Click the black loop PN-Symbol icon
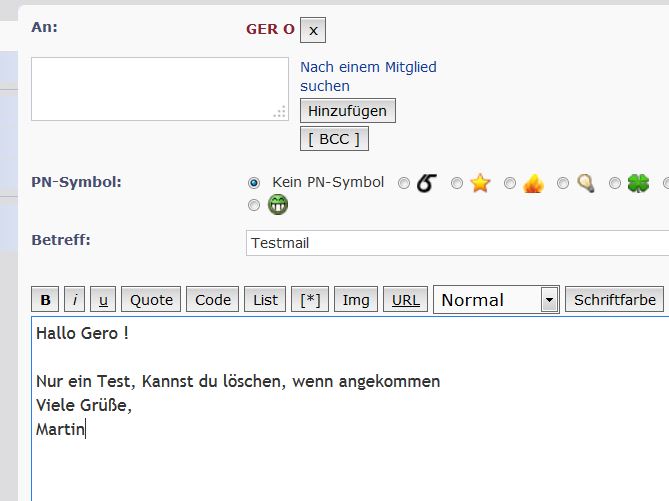 pyautogui.click(x=427, y=183)
